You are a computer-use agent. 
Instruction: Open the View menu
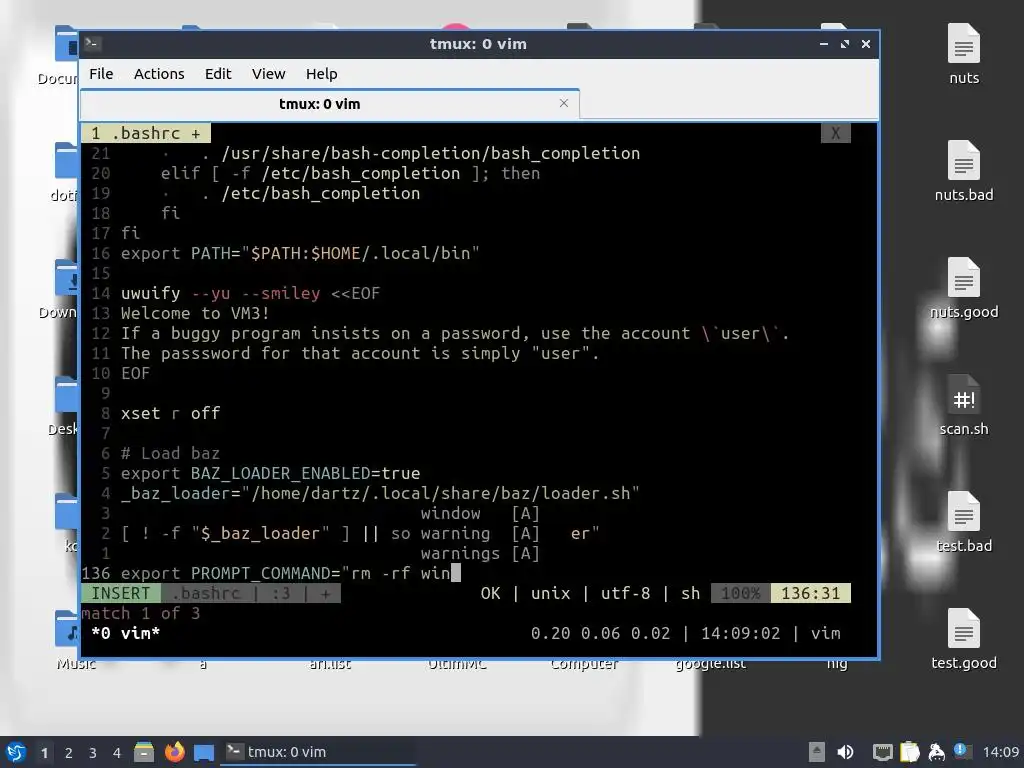tap(268, 74)
